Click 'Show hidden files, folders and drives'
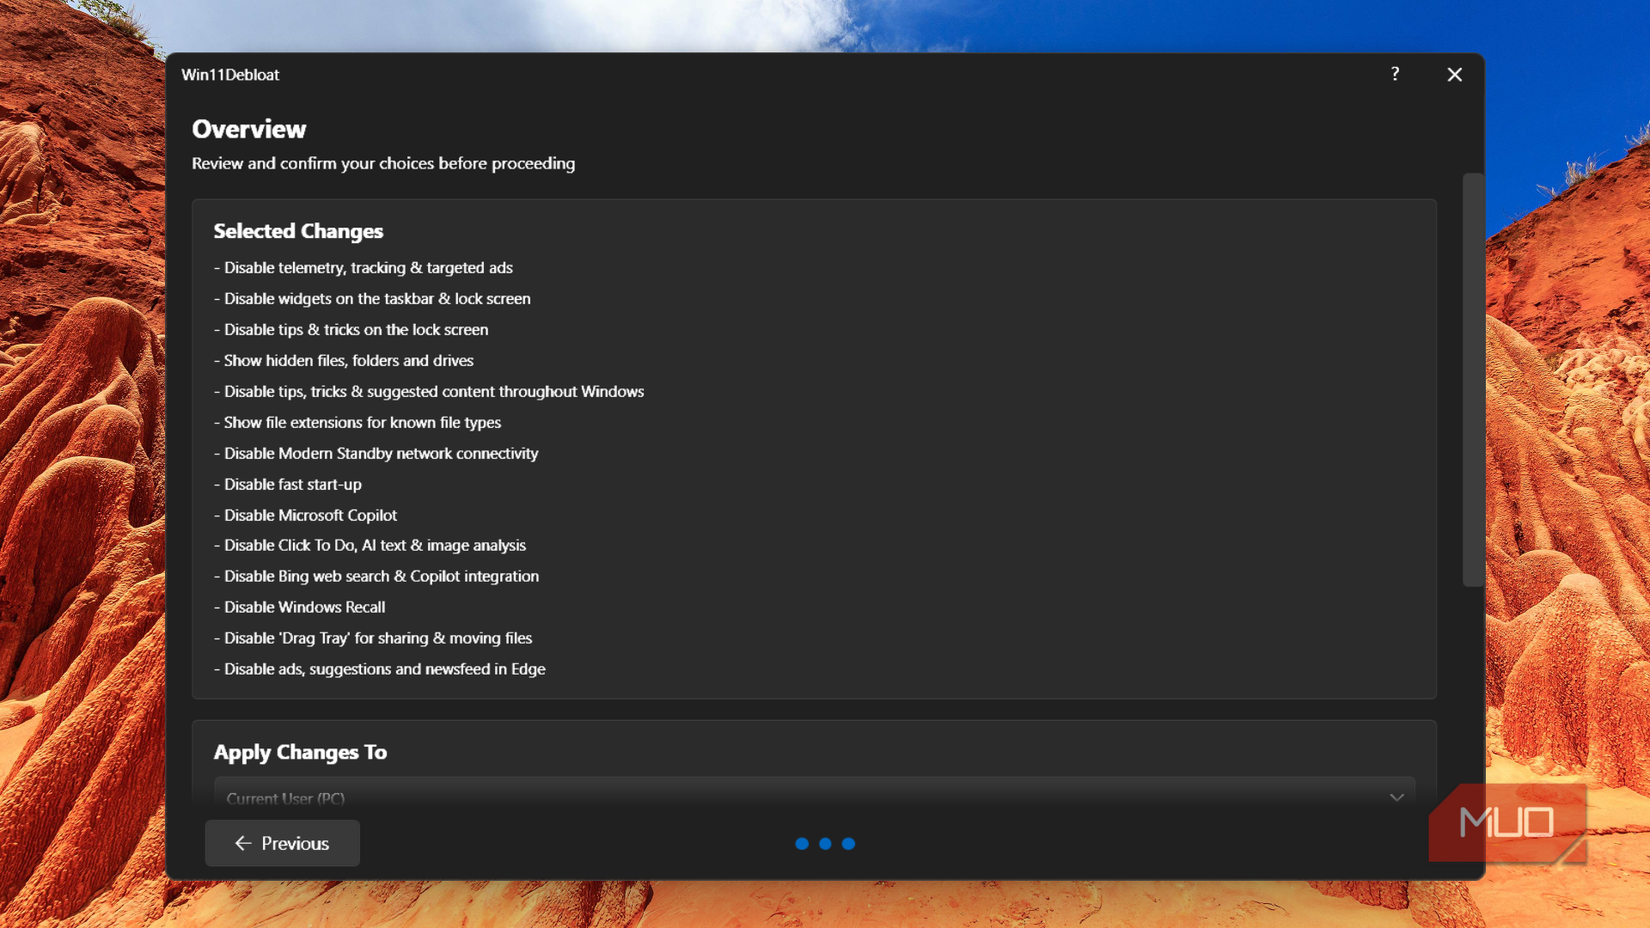 [348, 360]
